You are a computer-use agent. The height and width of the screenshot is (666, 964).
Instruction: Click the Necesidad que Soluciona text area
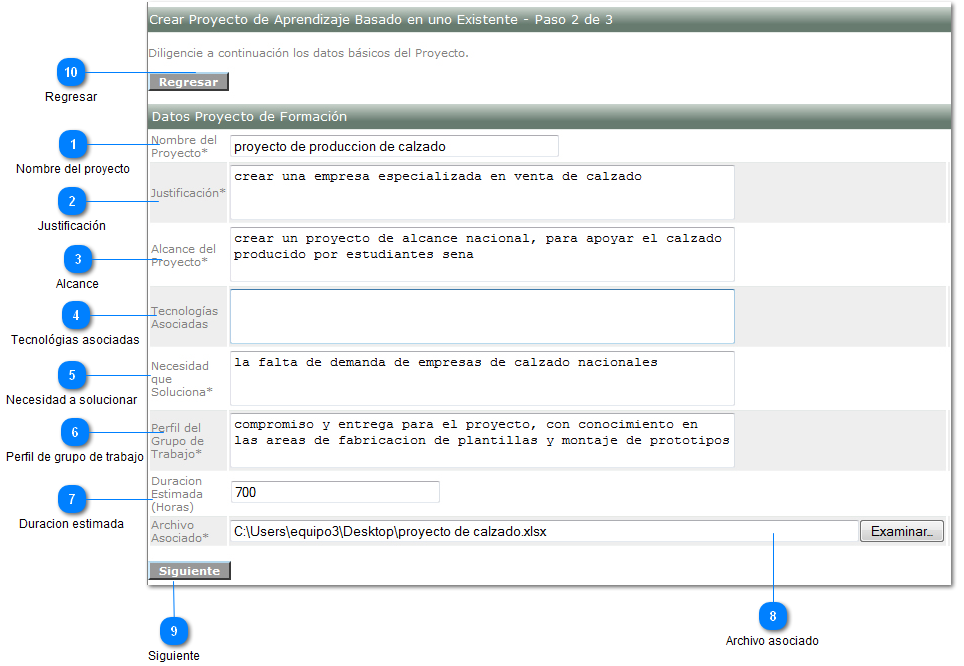482,379
